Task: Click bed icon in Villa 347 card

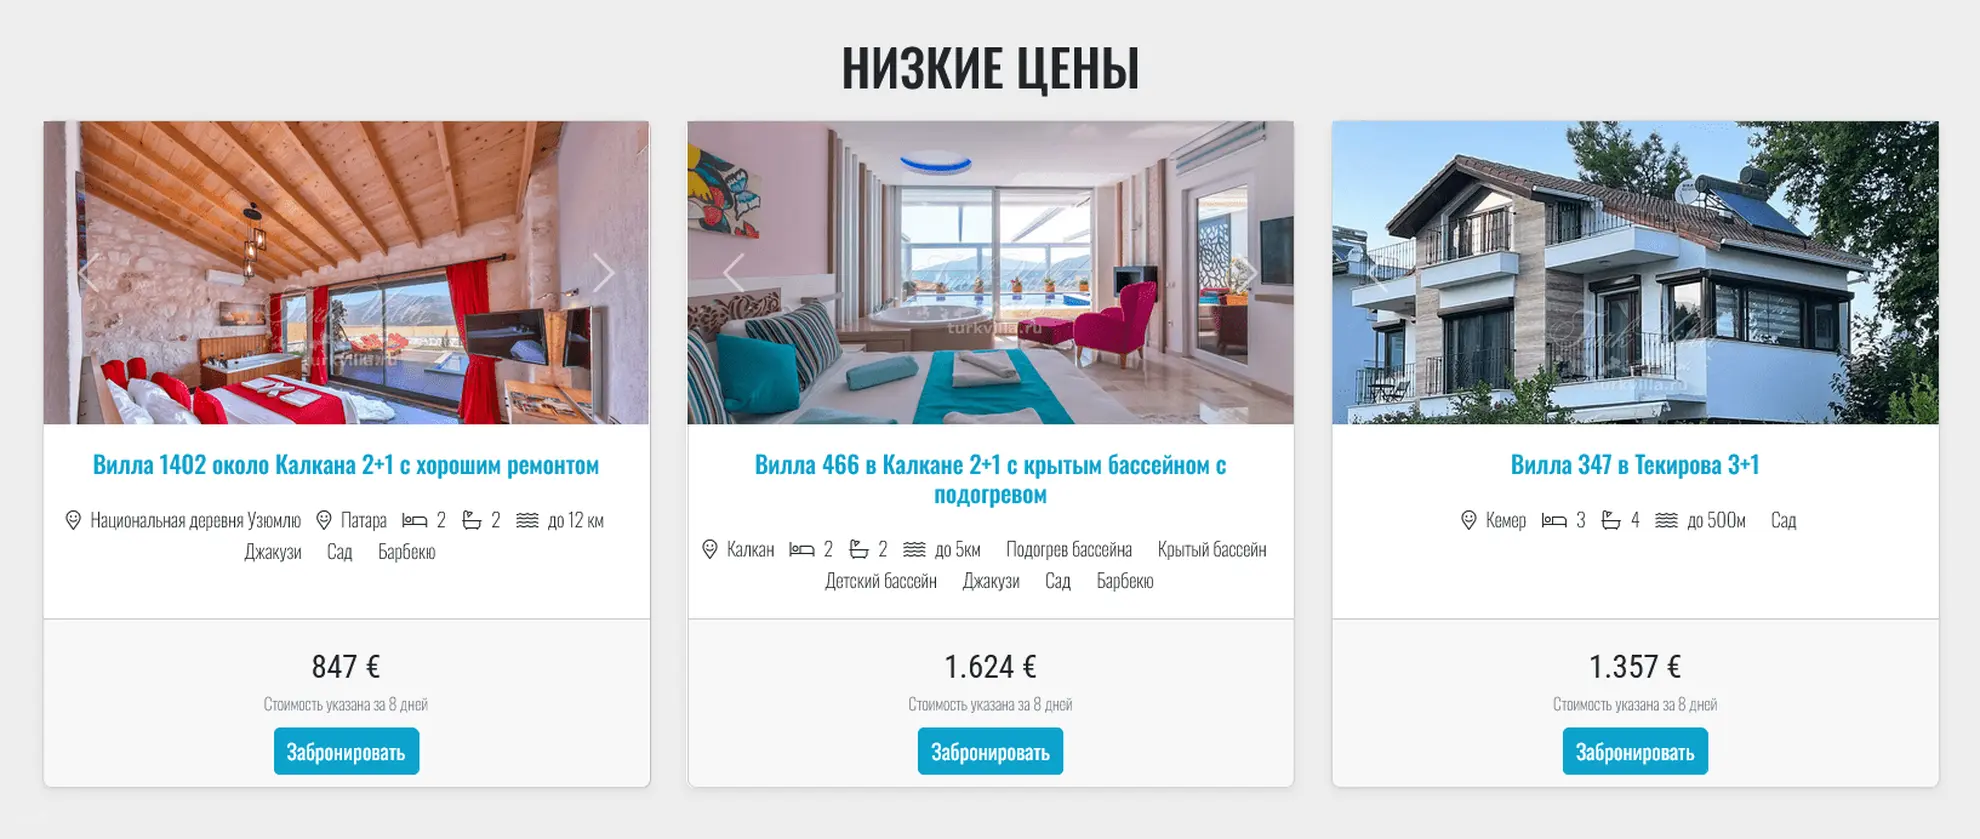Action: 1554,520
